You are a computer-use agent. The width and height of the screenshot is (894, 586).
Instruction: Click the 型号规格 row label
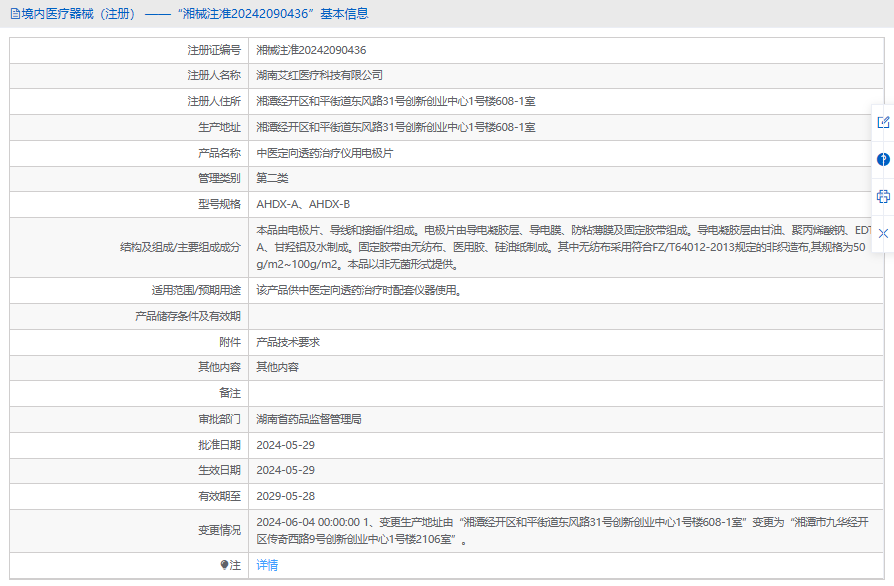pyautogui.click(x=219, y=204)
